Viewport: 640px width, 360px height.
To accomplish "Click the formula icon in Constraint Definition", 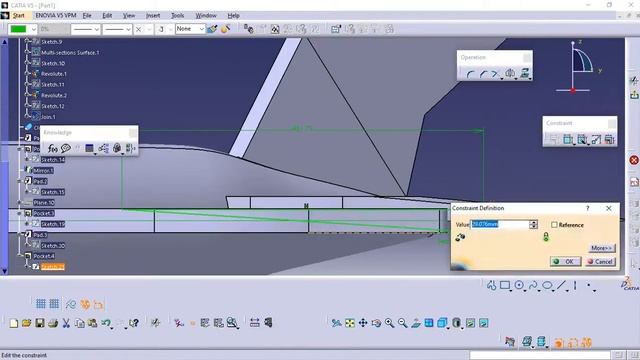I will tap(460, 237).
